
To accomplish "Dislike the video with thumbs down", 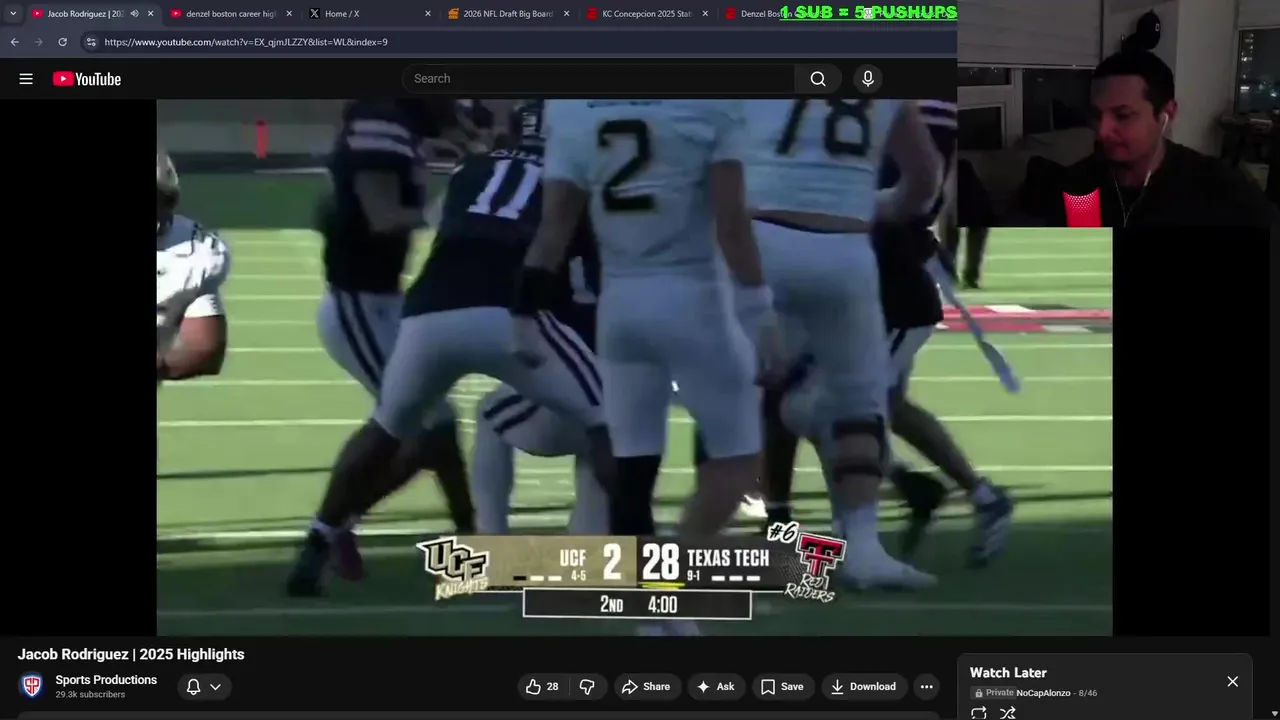I will click(x=587, y=687).
